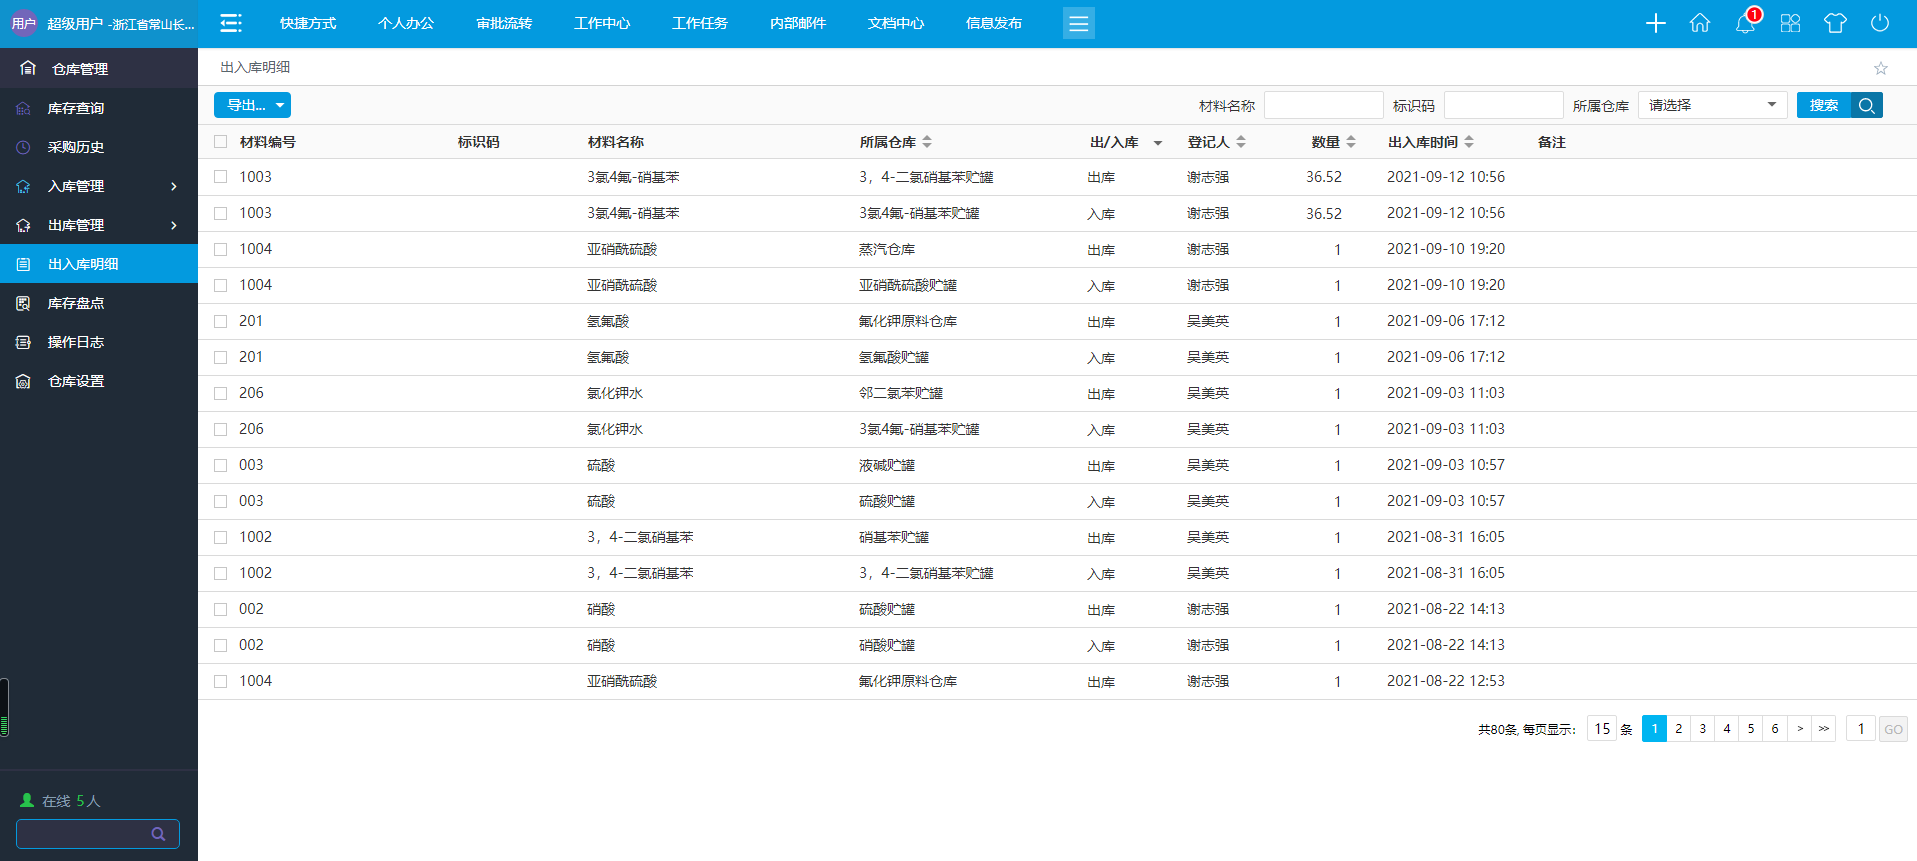Check the select-all header checkbox

tap(221, 142)
